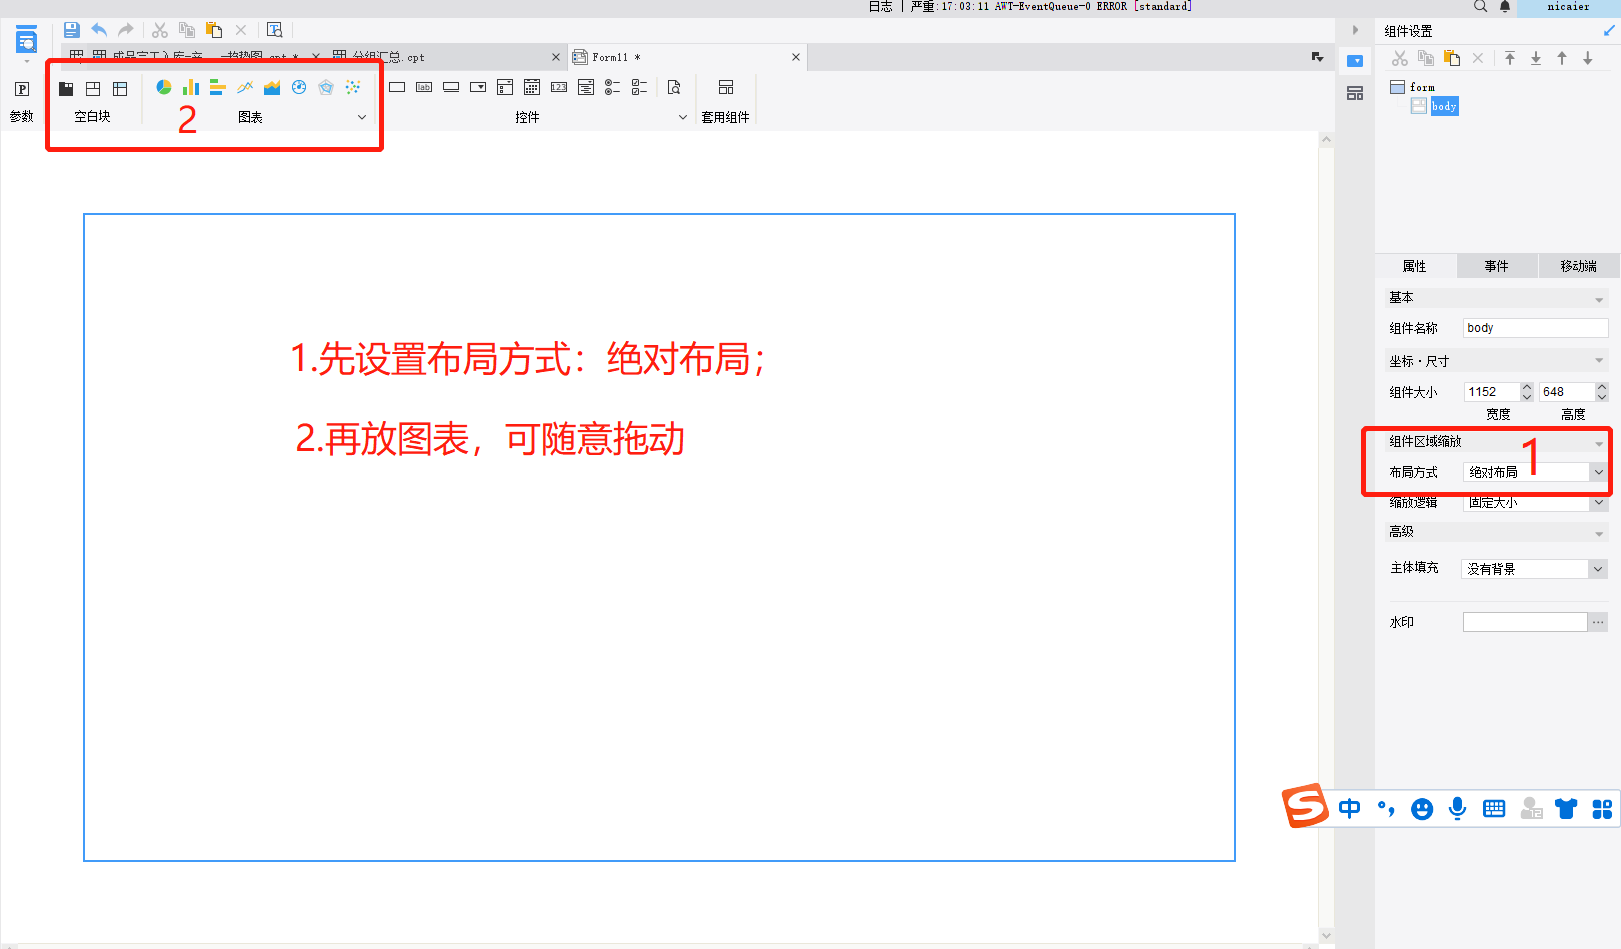This screenshot has height=949, width=1621.
Task: Select the radar chart icon
Action: pos(326,88)
